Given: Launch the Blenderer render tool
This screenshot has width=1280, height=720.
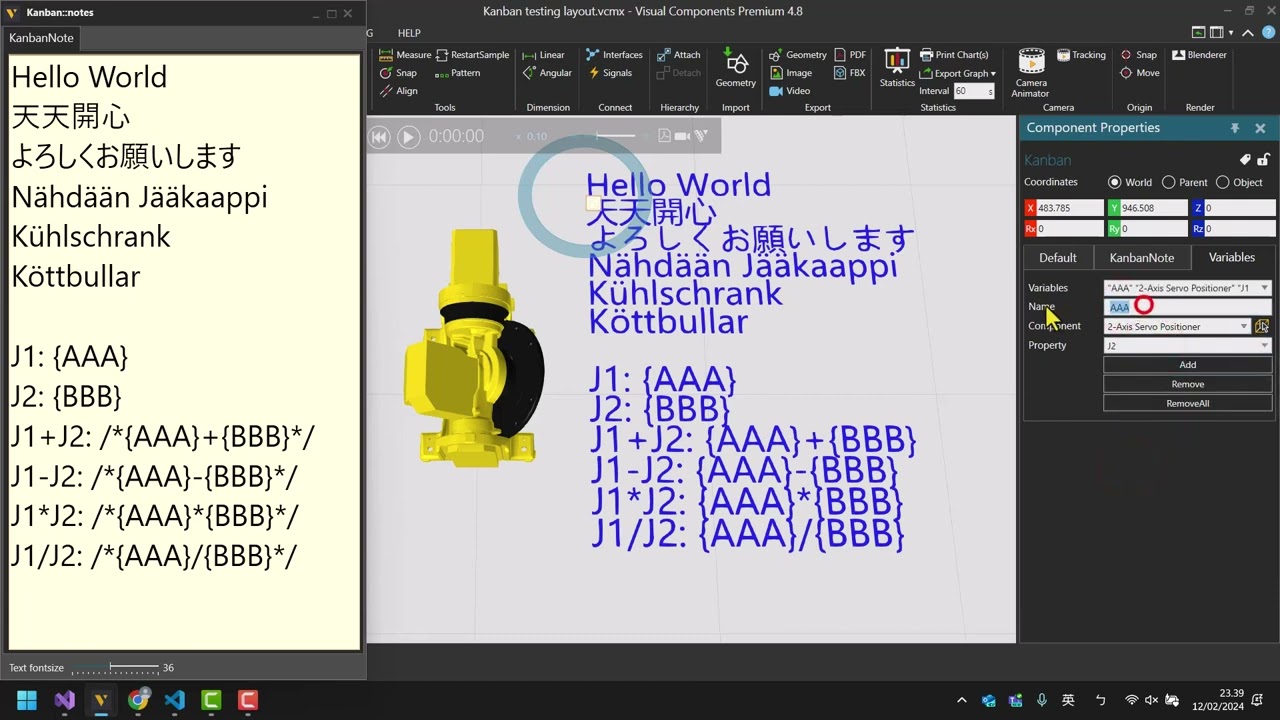Looking at the screenshot, I should tap(1199, 55).
